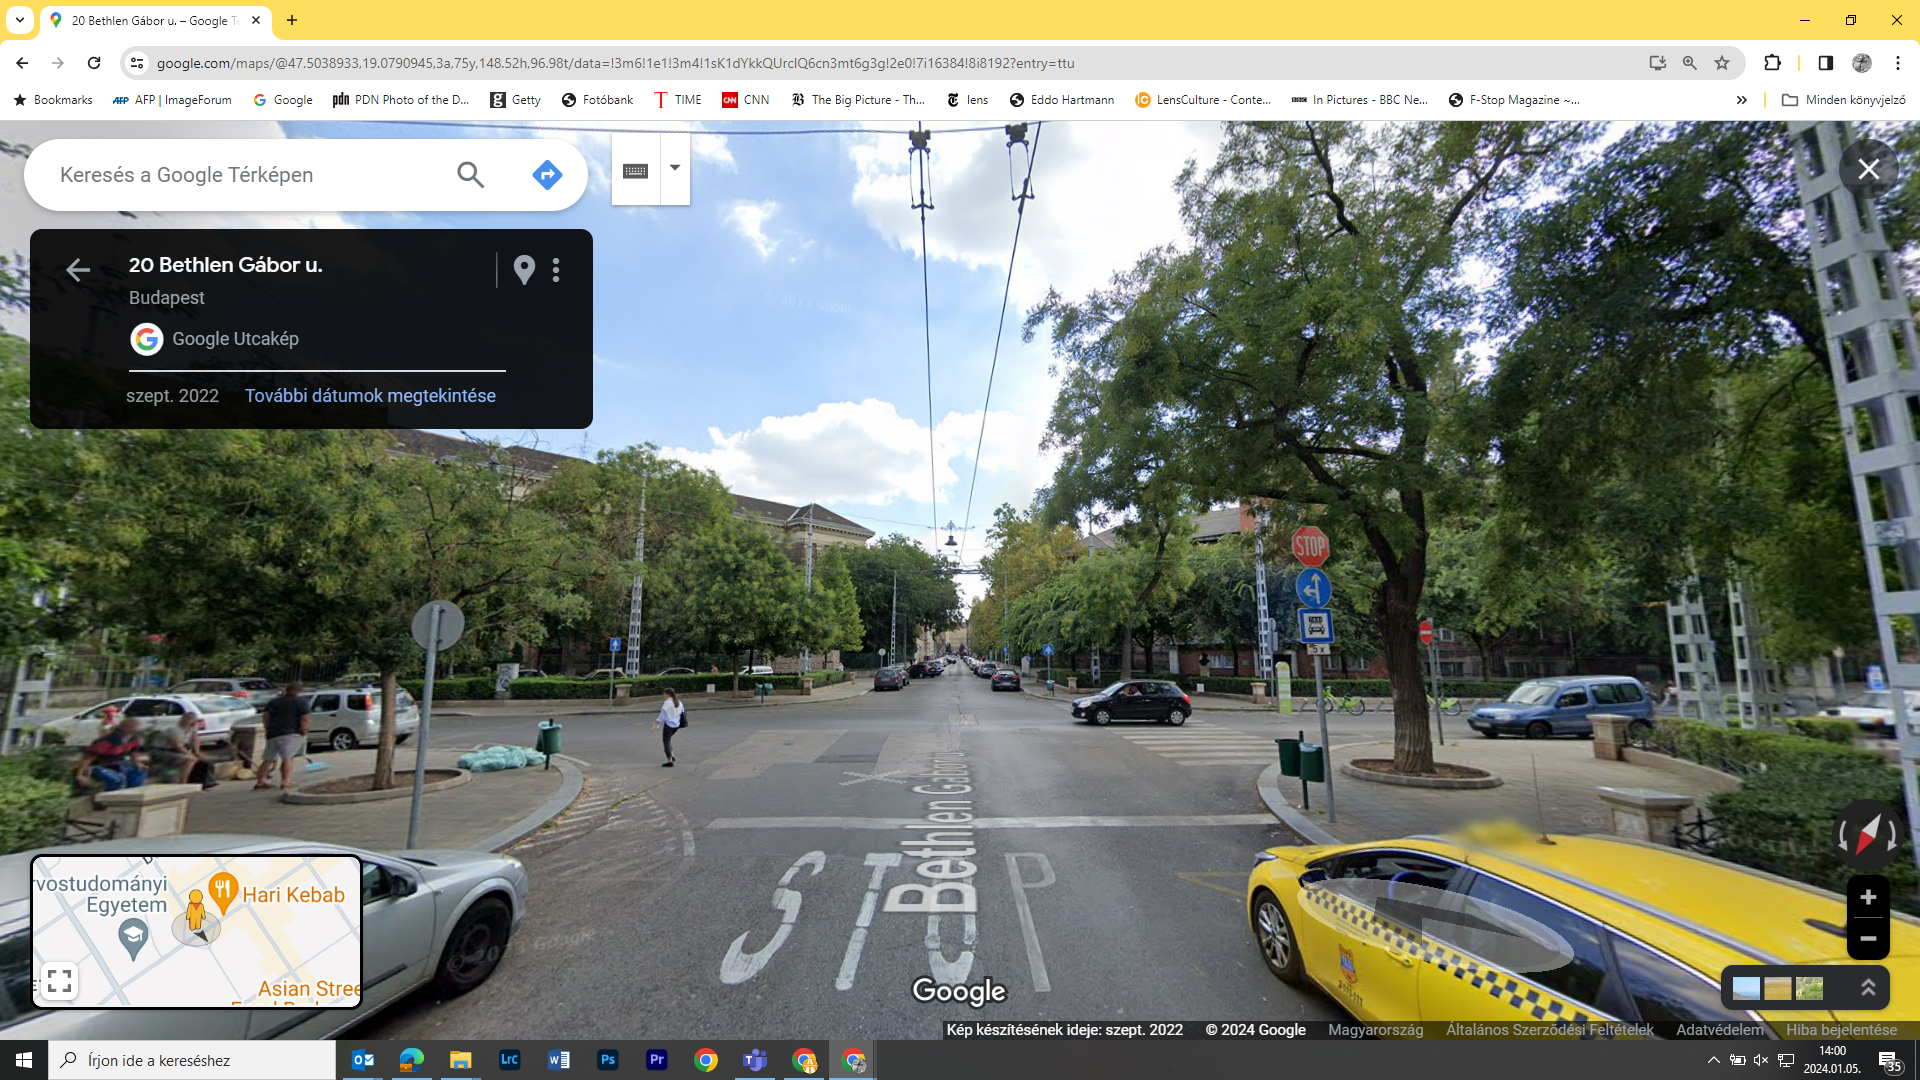Click the search magnifier icon in Maps
This screenshot has width=1920, height=1080.
[x=470, y=175]
